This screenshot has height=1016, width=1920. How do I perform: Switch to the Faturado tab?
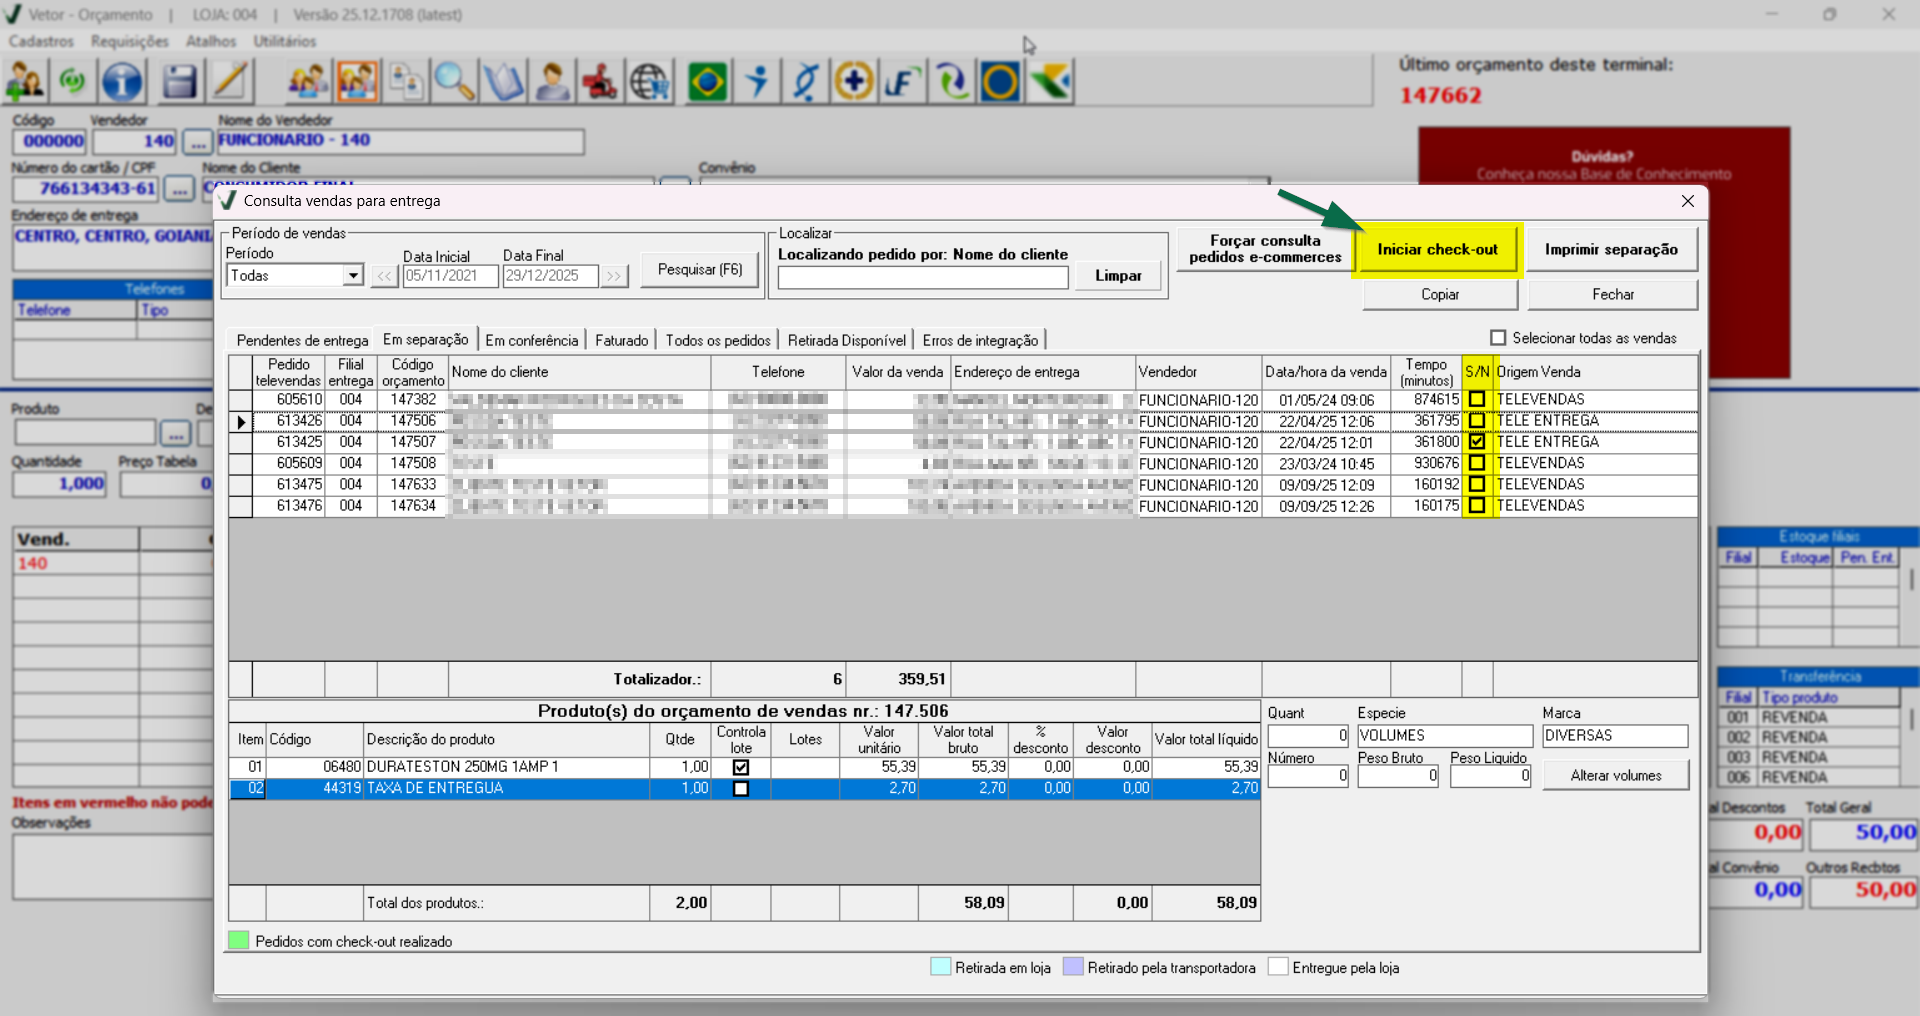[x=621, y=340]
